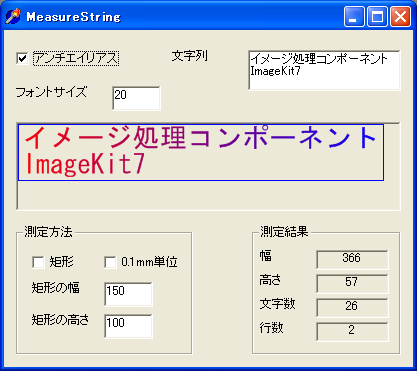Click the 文字列 multiline text box
417x371 pixels.
pyautogui.click(x=324, y=70)
